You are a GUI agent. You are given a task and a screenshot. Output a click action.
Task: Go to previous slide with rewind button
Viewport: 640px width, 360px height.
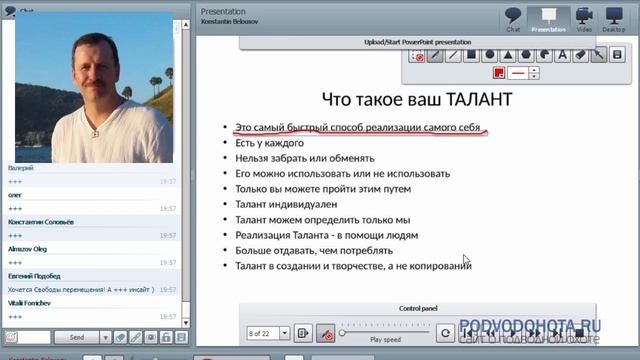(490, 333)
